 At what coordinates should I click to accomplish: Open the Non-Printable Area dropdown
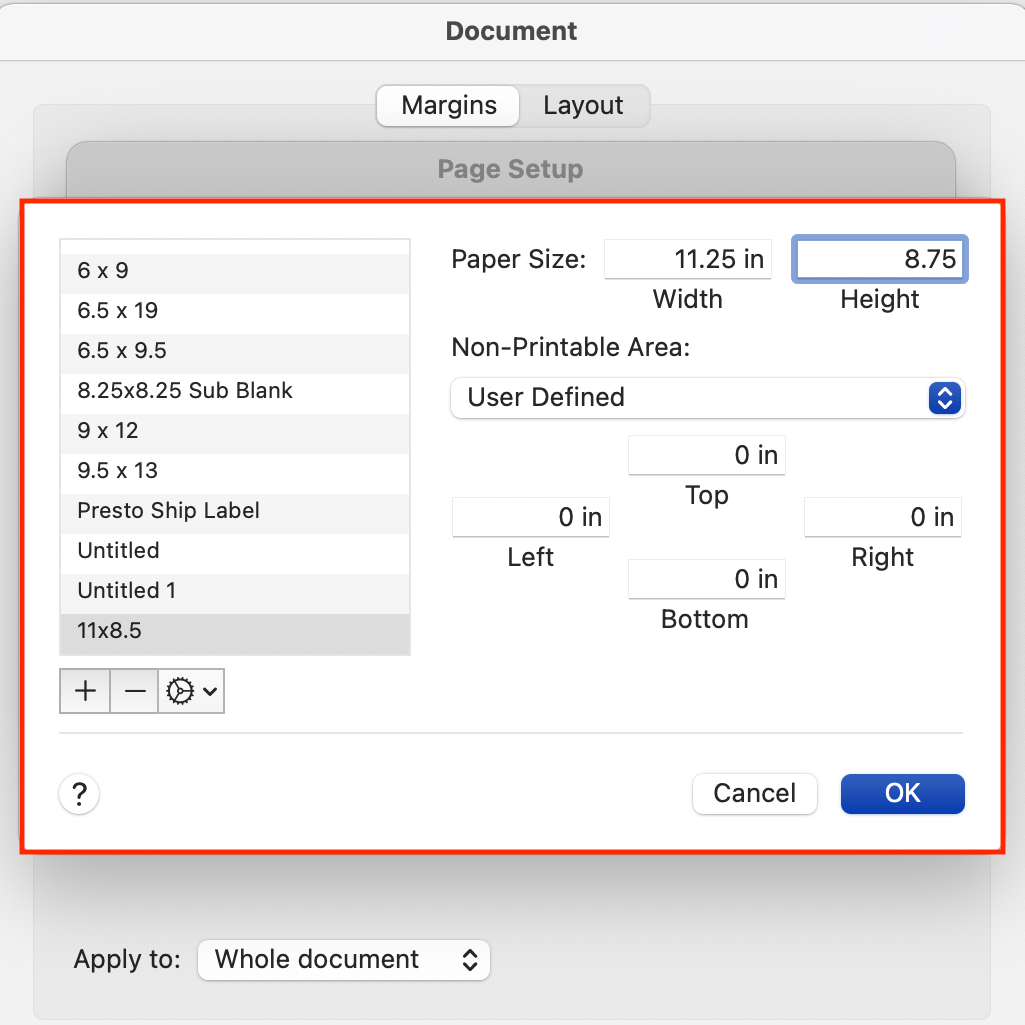pos(708,397)
